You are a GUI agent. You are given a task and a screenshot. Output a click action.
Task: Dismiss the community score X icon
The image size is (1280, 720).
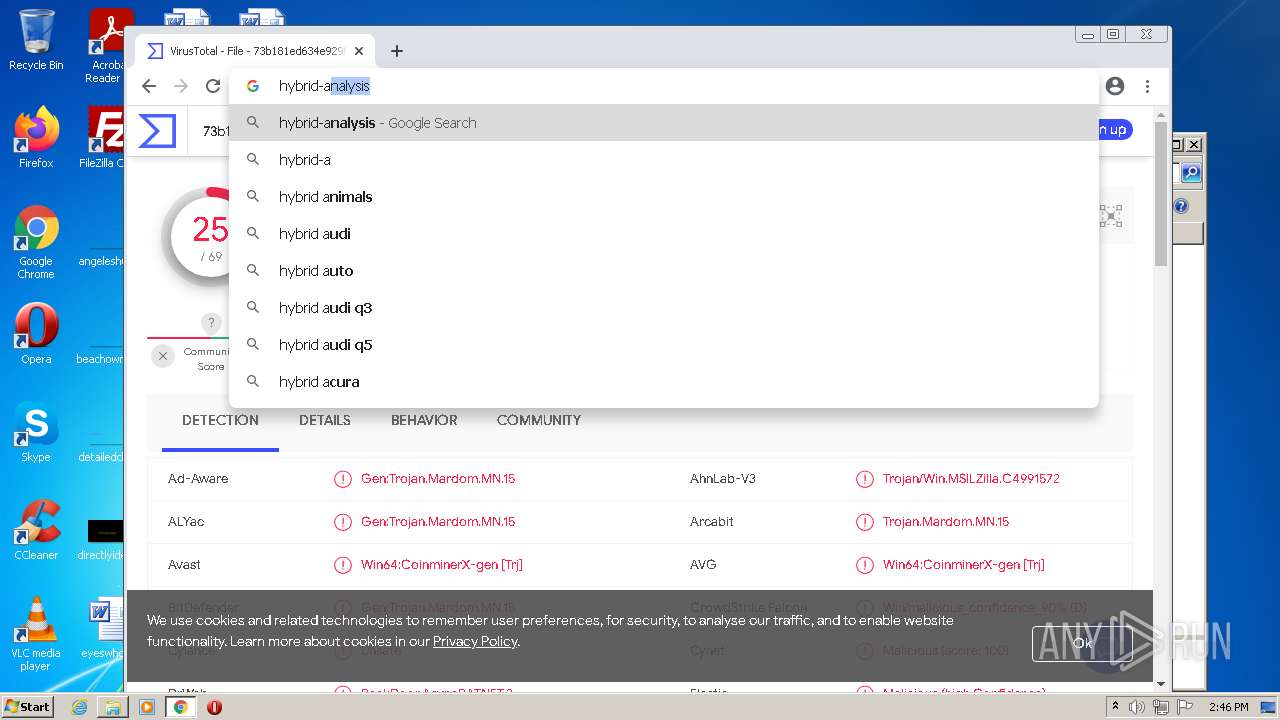(x=163, y=356)
